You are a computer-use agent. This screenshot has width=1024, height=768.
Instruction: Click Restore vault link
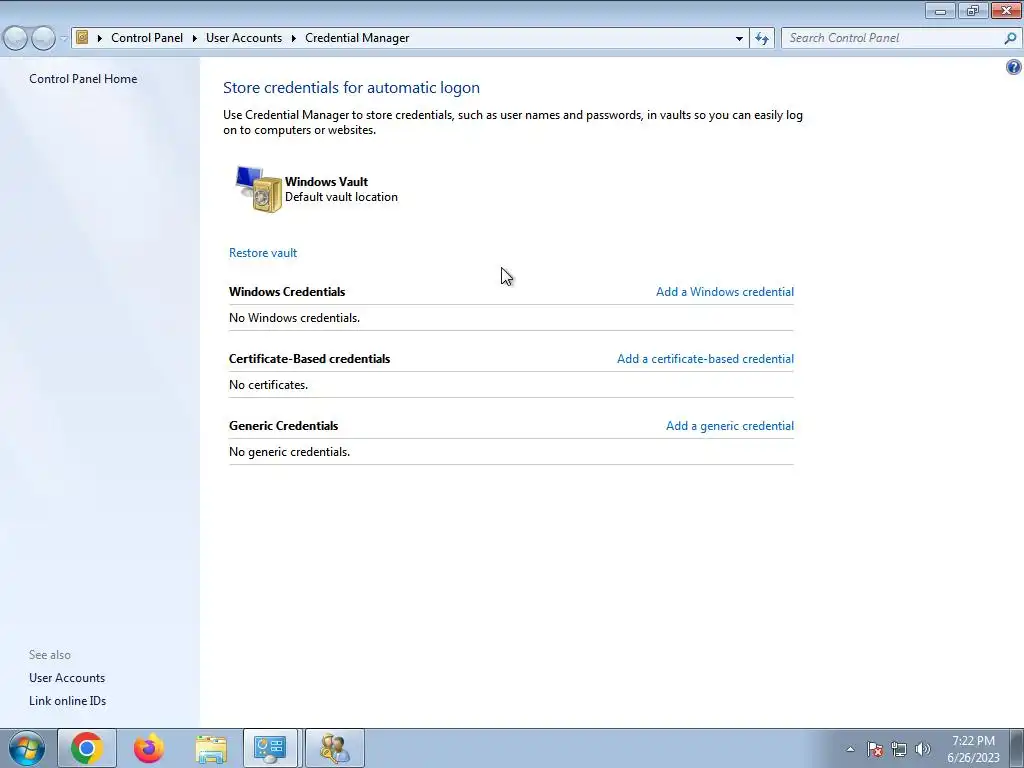[263, 253]
